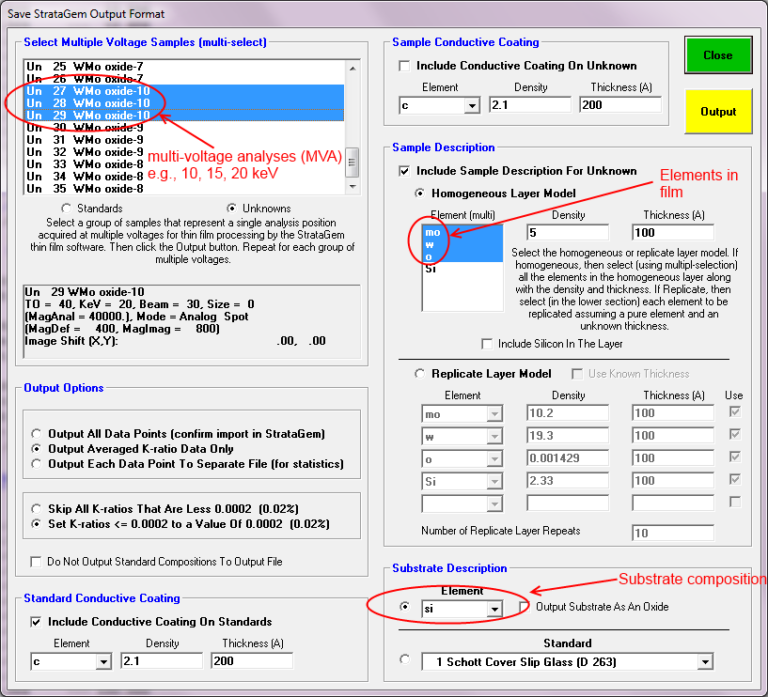This screenshot has width=768, height=697.
Task: Choose Replicate Layer Model option
Action: tap(419, 374)
